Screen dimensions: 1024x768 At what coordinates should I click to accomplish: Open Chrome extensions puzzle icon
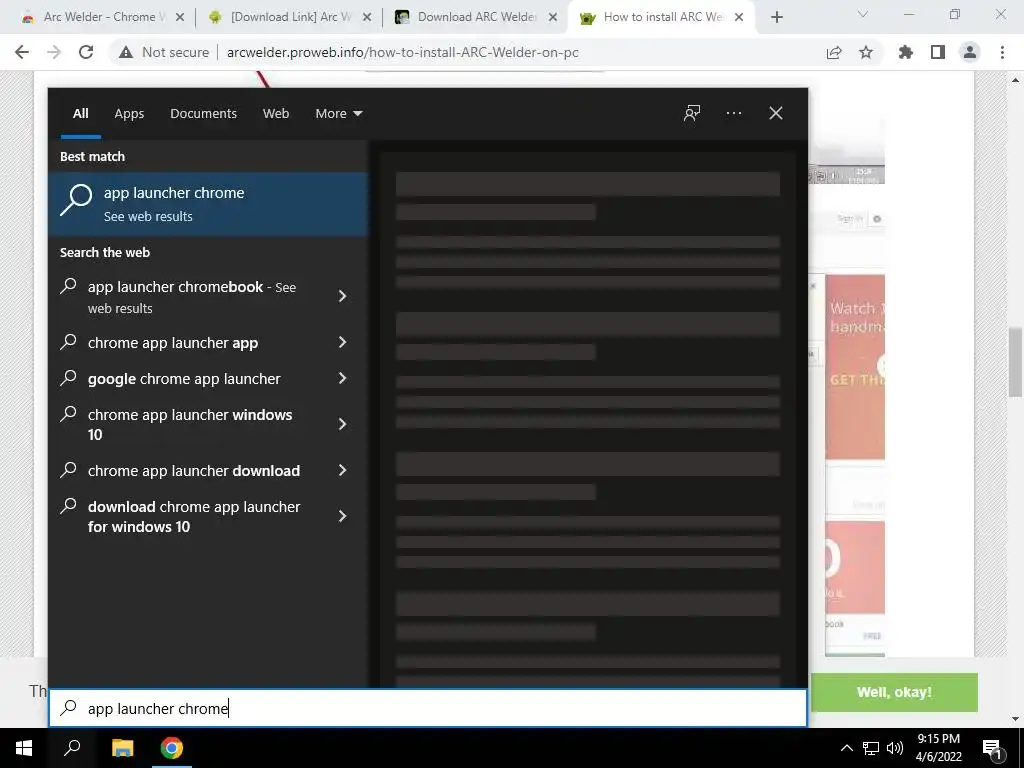[905, 52]
